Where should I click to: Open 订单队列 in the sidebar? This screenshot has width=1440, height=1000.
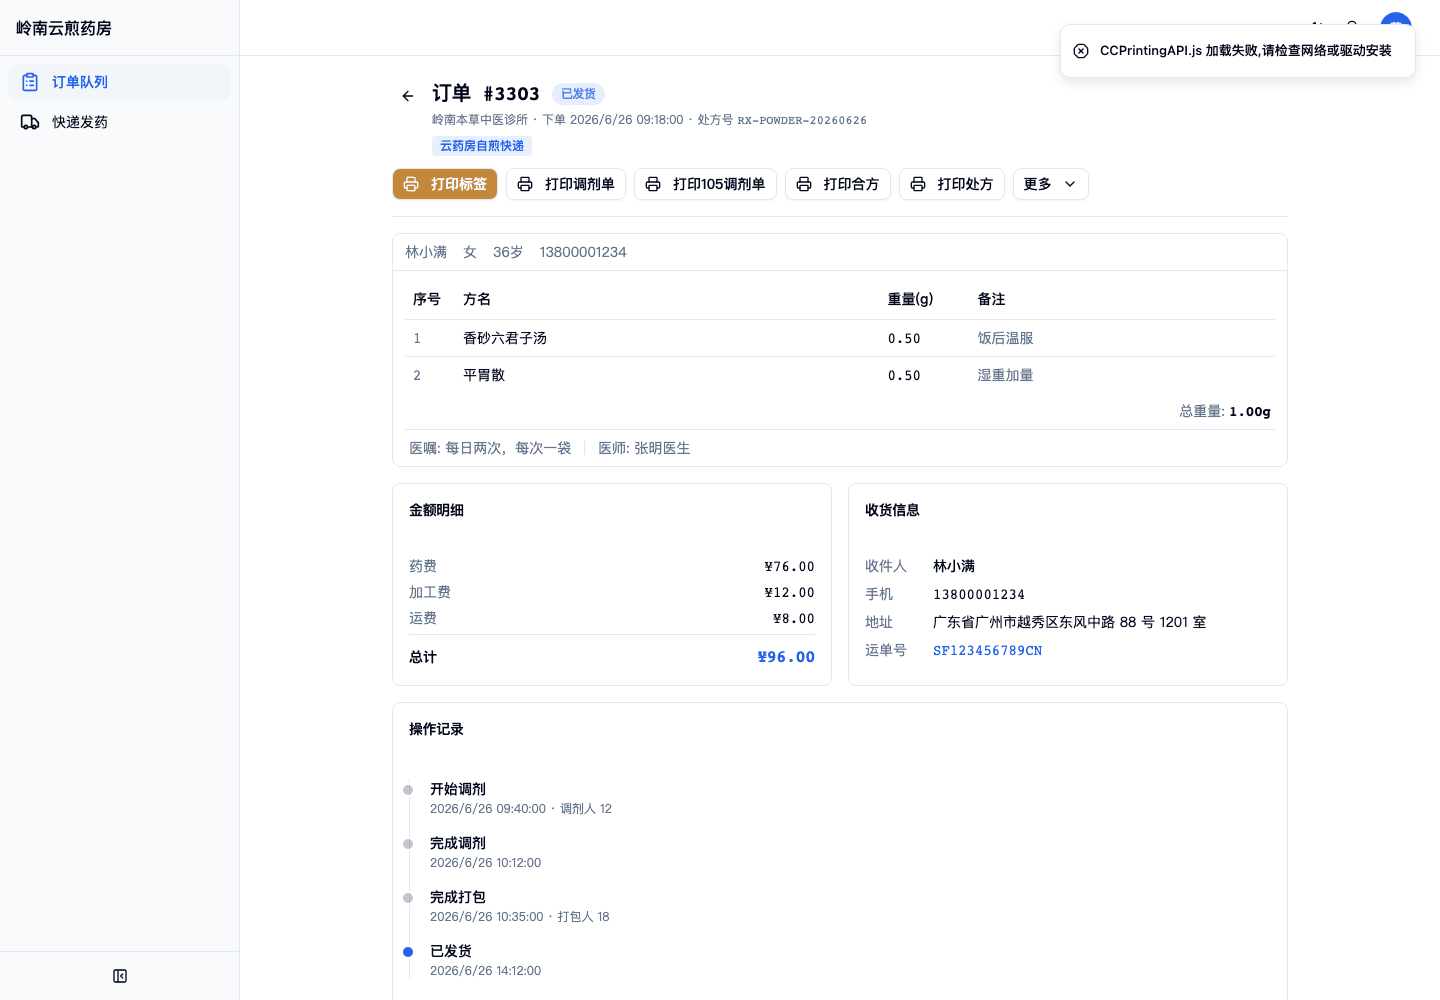click(119, 82)
